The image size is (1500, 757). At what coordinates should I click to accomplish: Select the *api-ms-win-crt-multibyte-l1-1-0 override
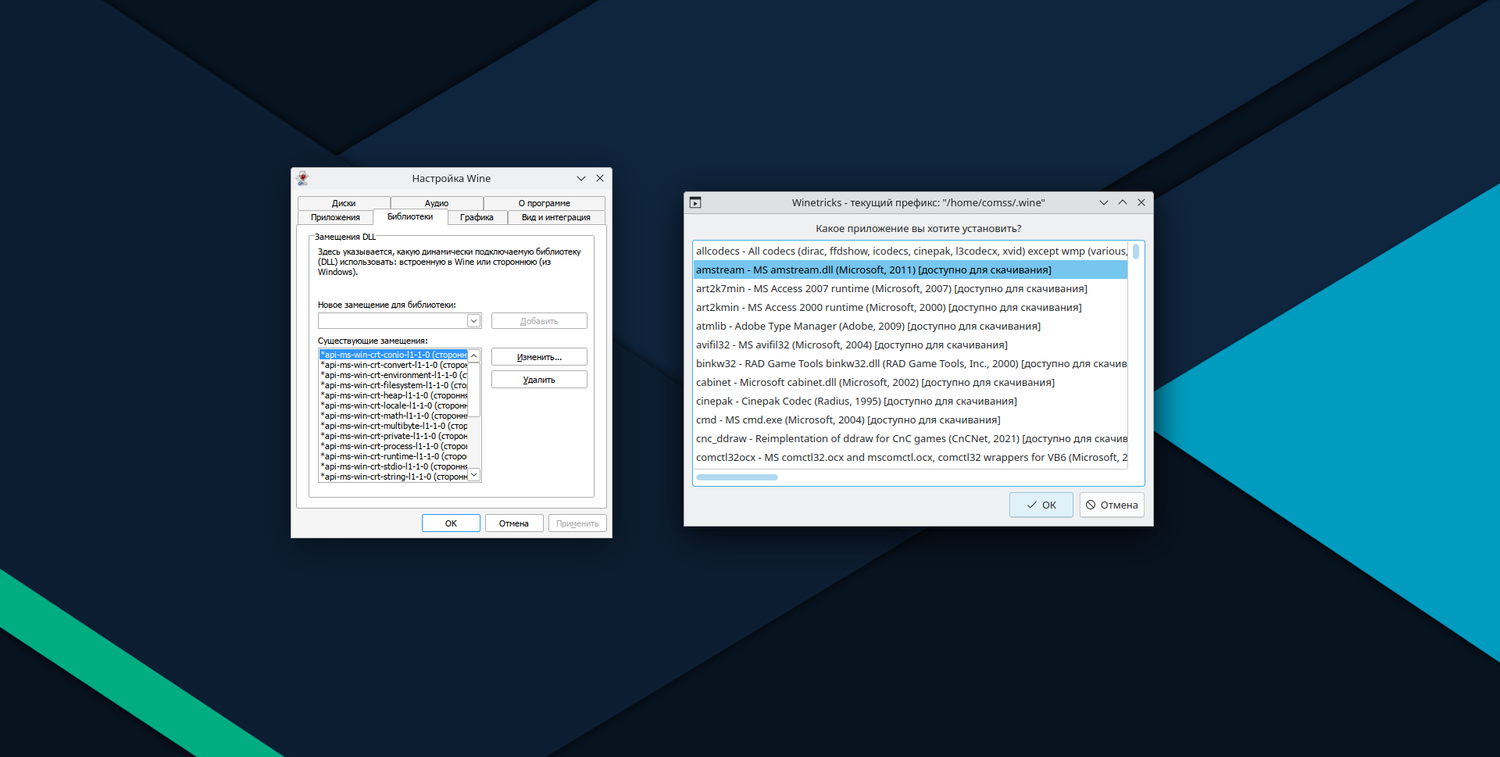click(393, 426)
